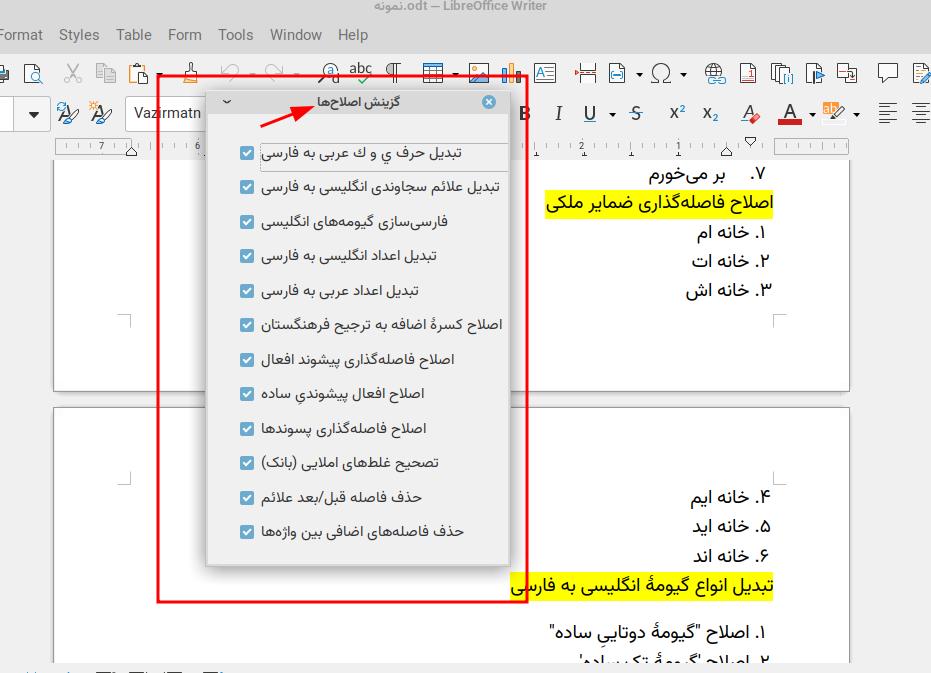Expand the گزینش اصلاح‌ها panel chevron
This screenshot has height=673, width=931.
pyautogui.click(x=226, y=102)
